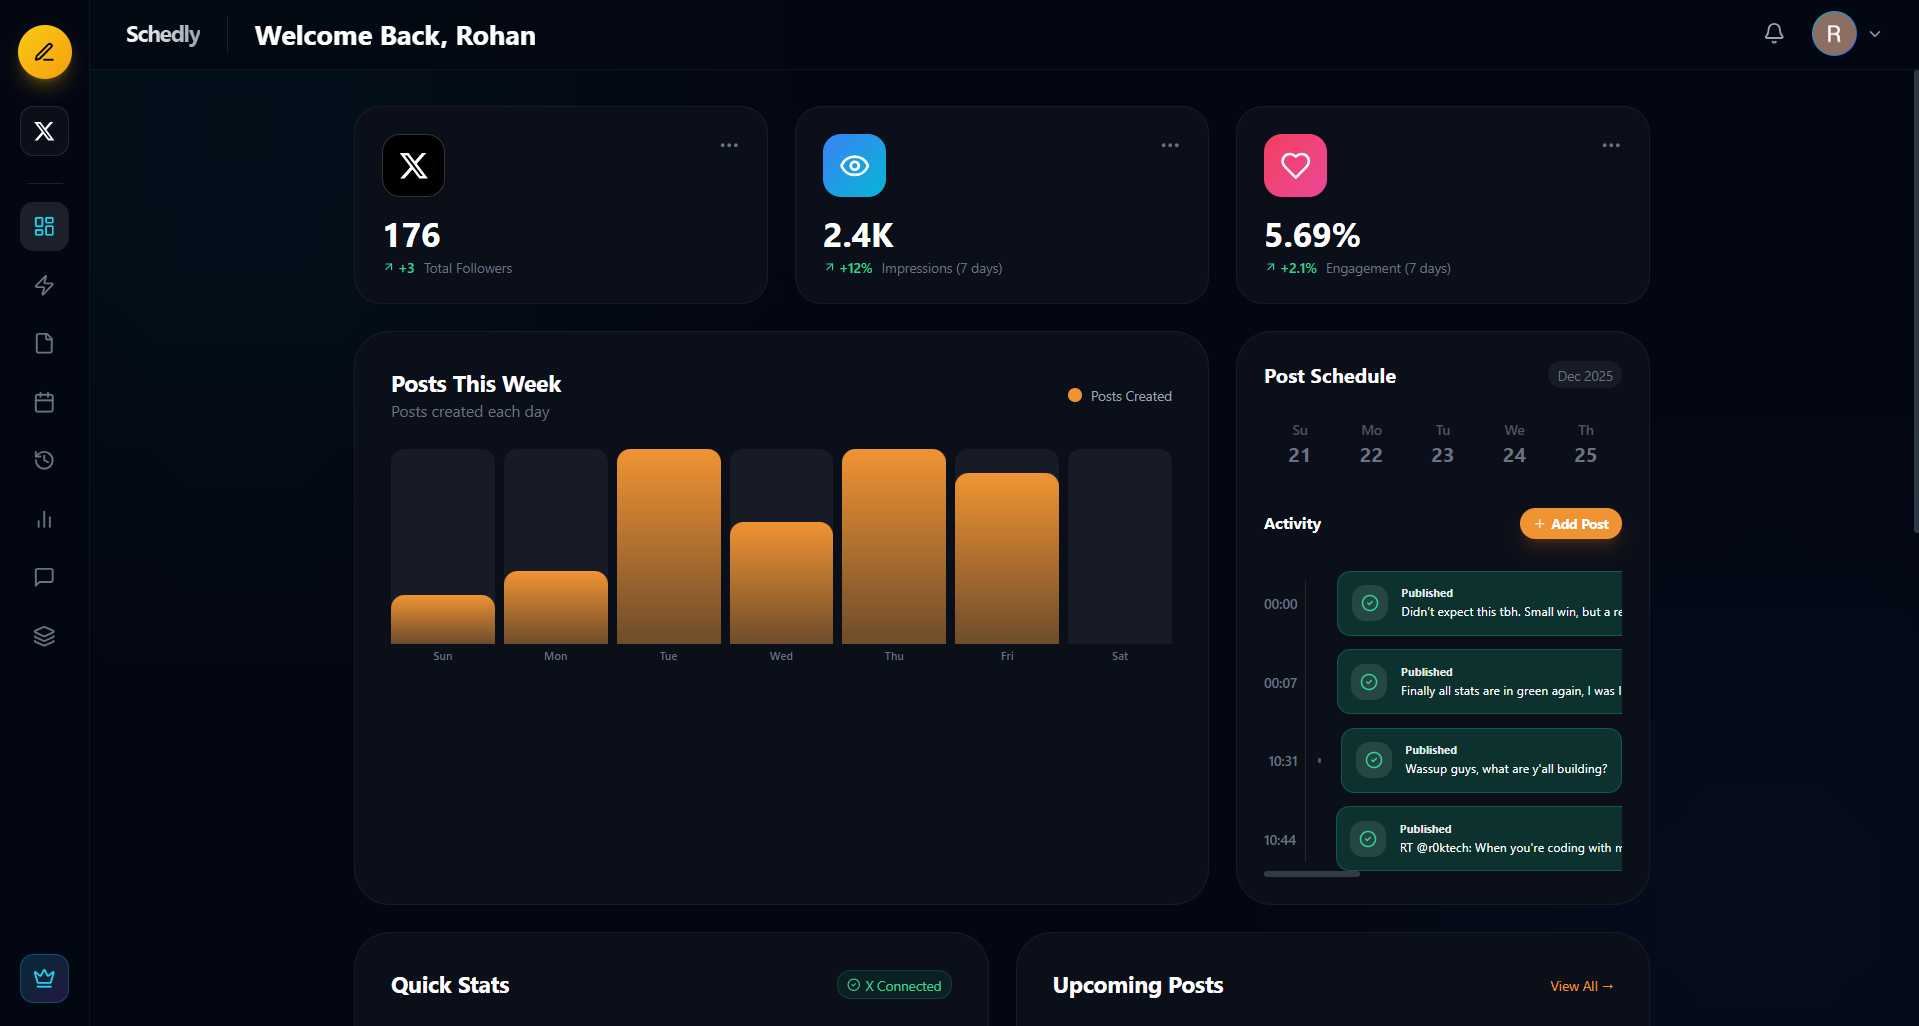This screenshot has height=1026, width=1919.
Task: Open the Dashboard grid view
Action: pyautogui.click(x=44, y=226)
